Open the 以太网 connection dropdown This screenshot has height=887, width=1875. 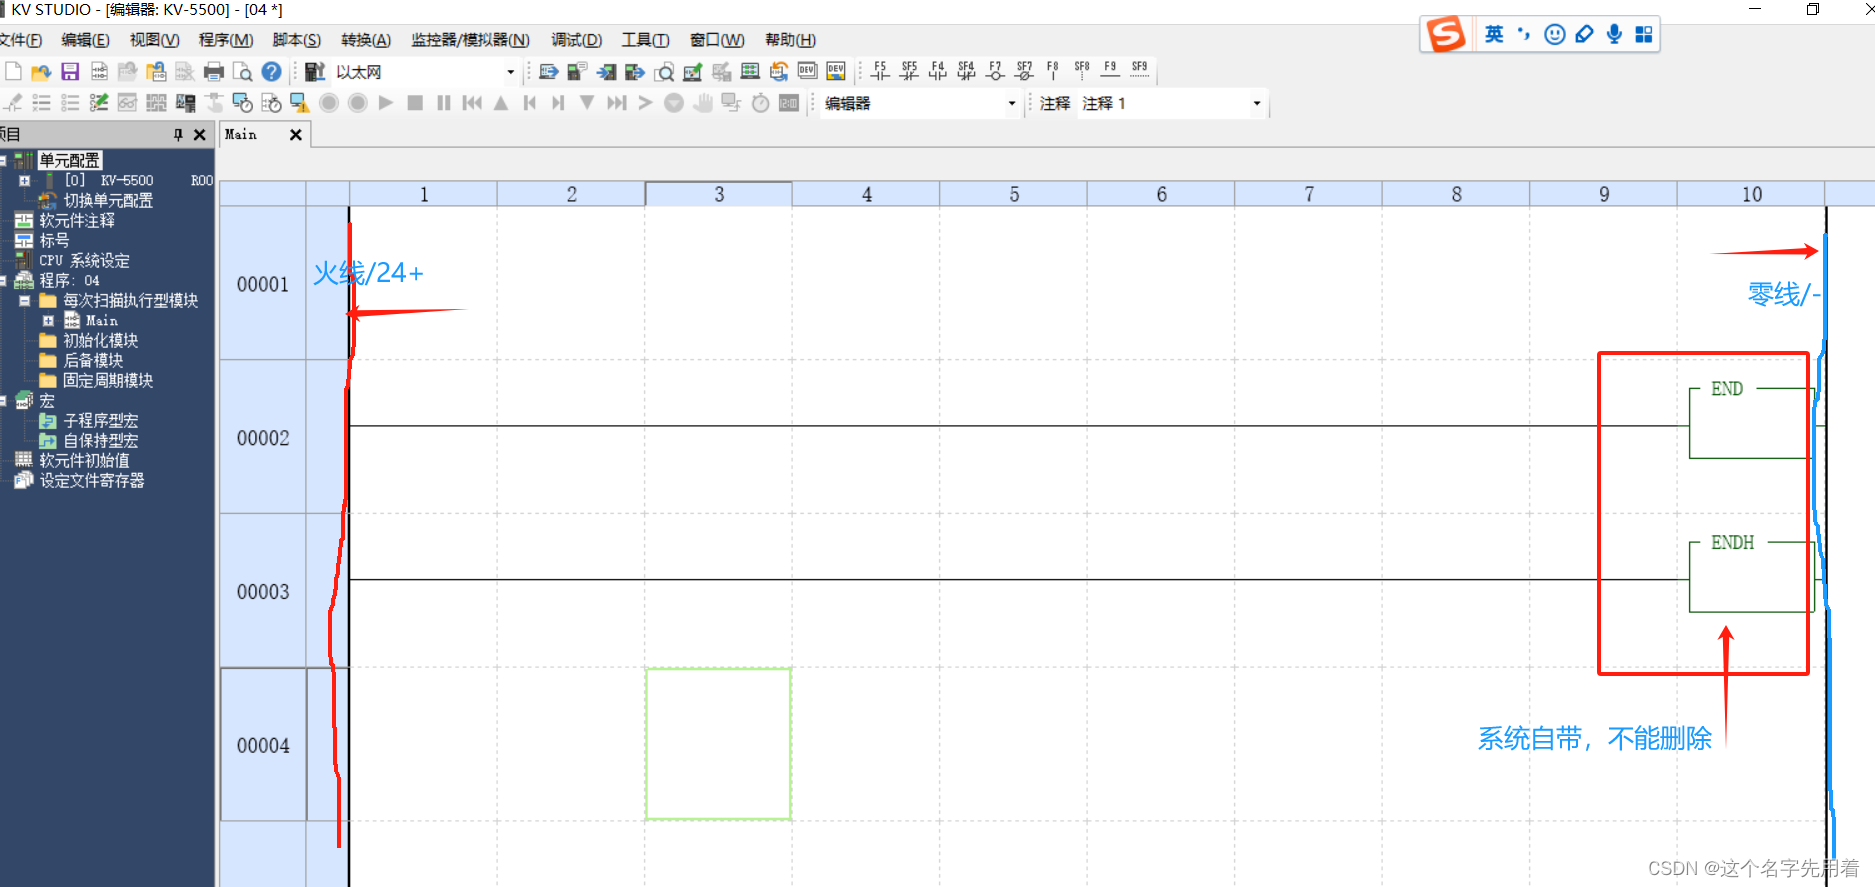click(510, 72)
